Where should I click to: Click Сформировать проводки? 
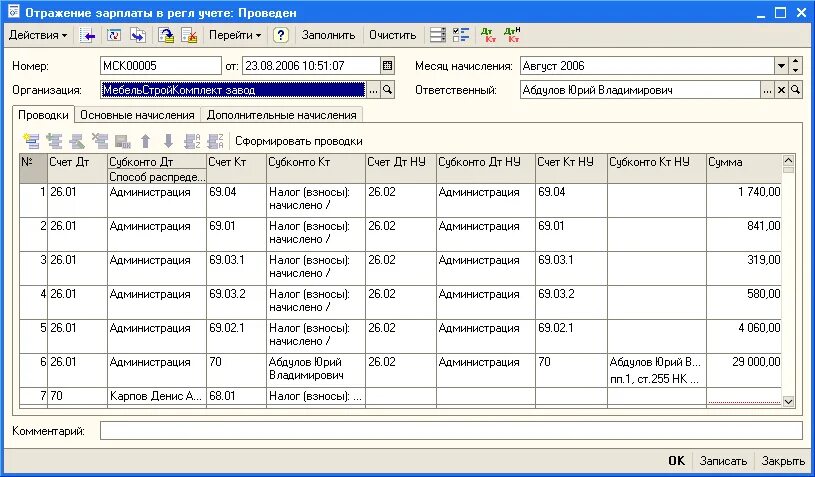coord(299,141)
